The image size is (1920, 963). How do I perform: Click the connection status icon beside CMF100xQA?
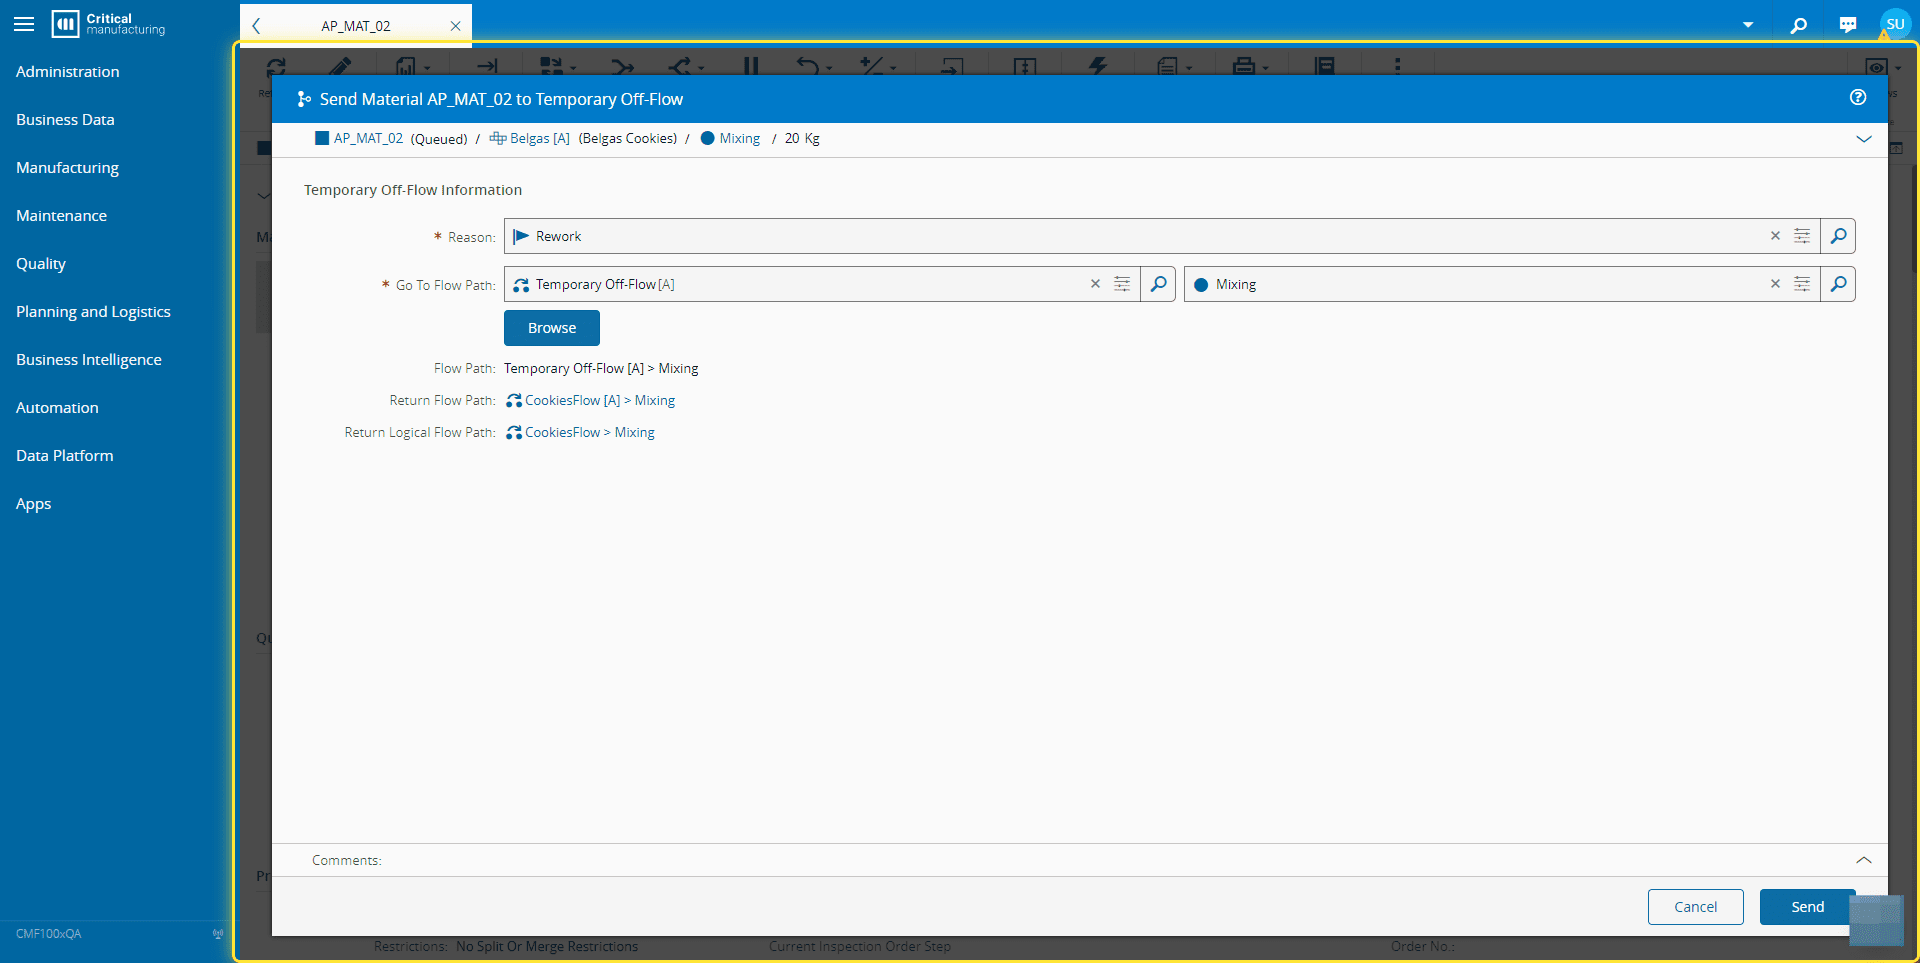218,934
